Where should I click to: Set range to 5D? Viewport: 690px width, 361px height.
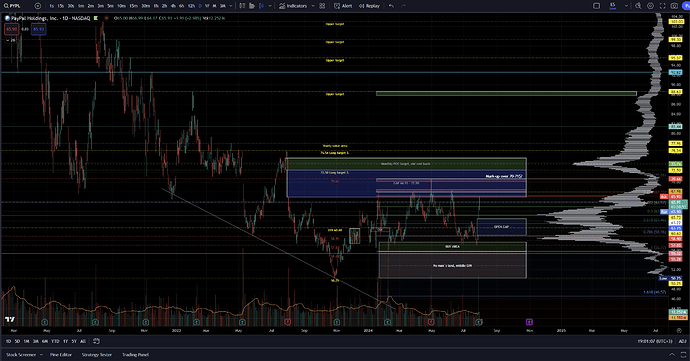[x=17, y=341]
